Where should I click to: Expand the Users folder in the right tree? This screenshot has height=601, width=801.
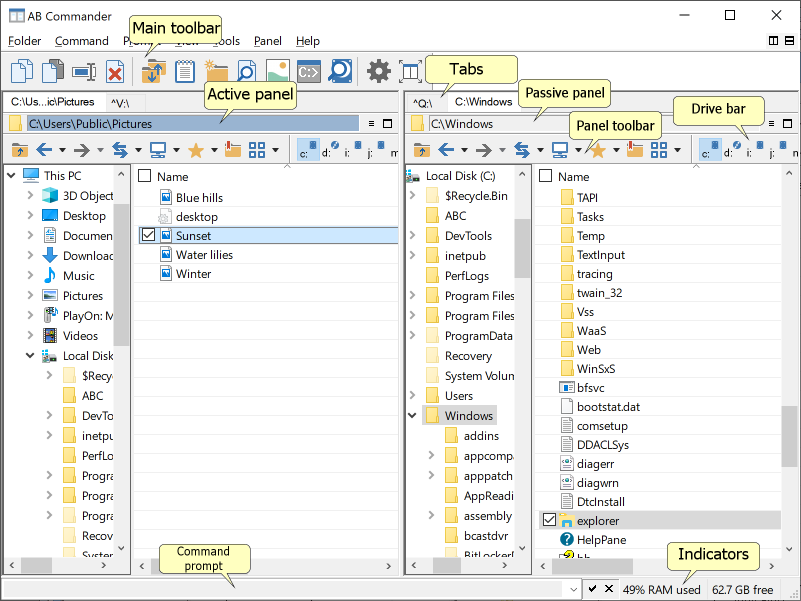tap(413, 395)
